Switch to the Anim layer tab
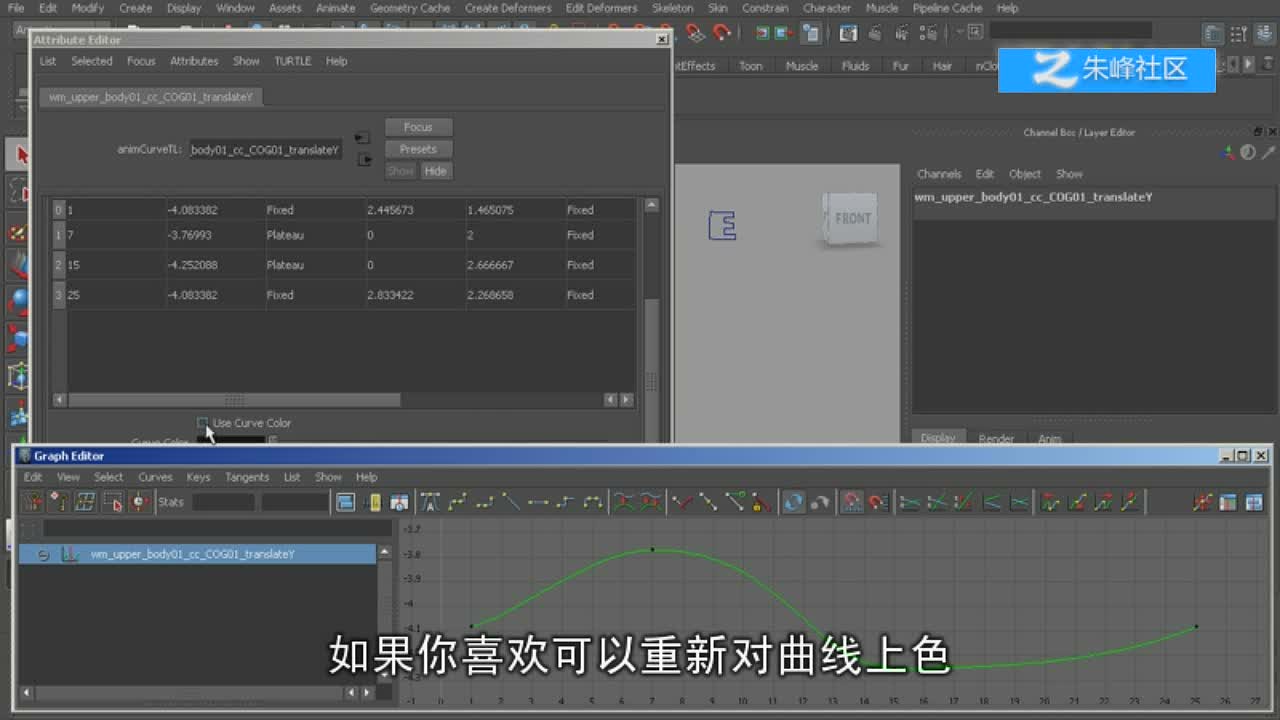 1049,438
